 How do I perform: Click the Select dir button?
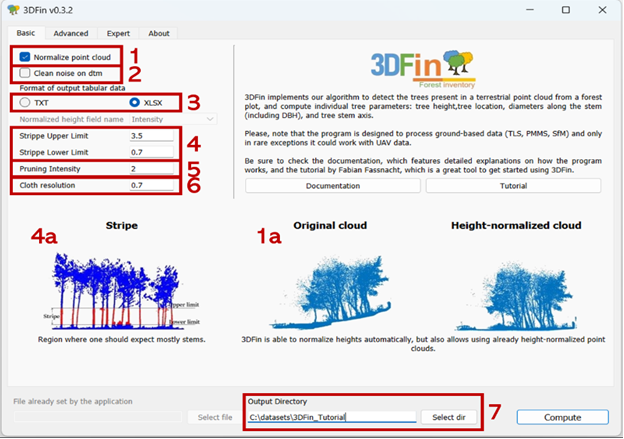click(x=448, y=417)
